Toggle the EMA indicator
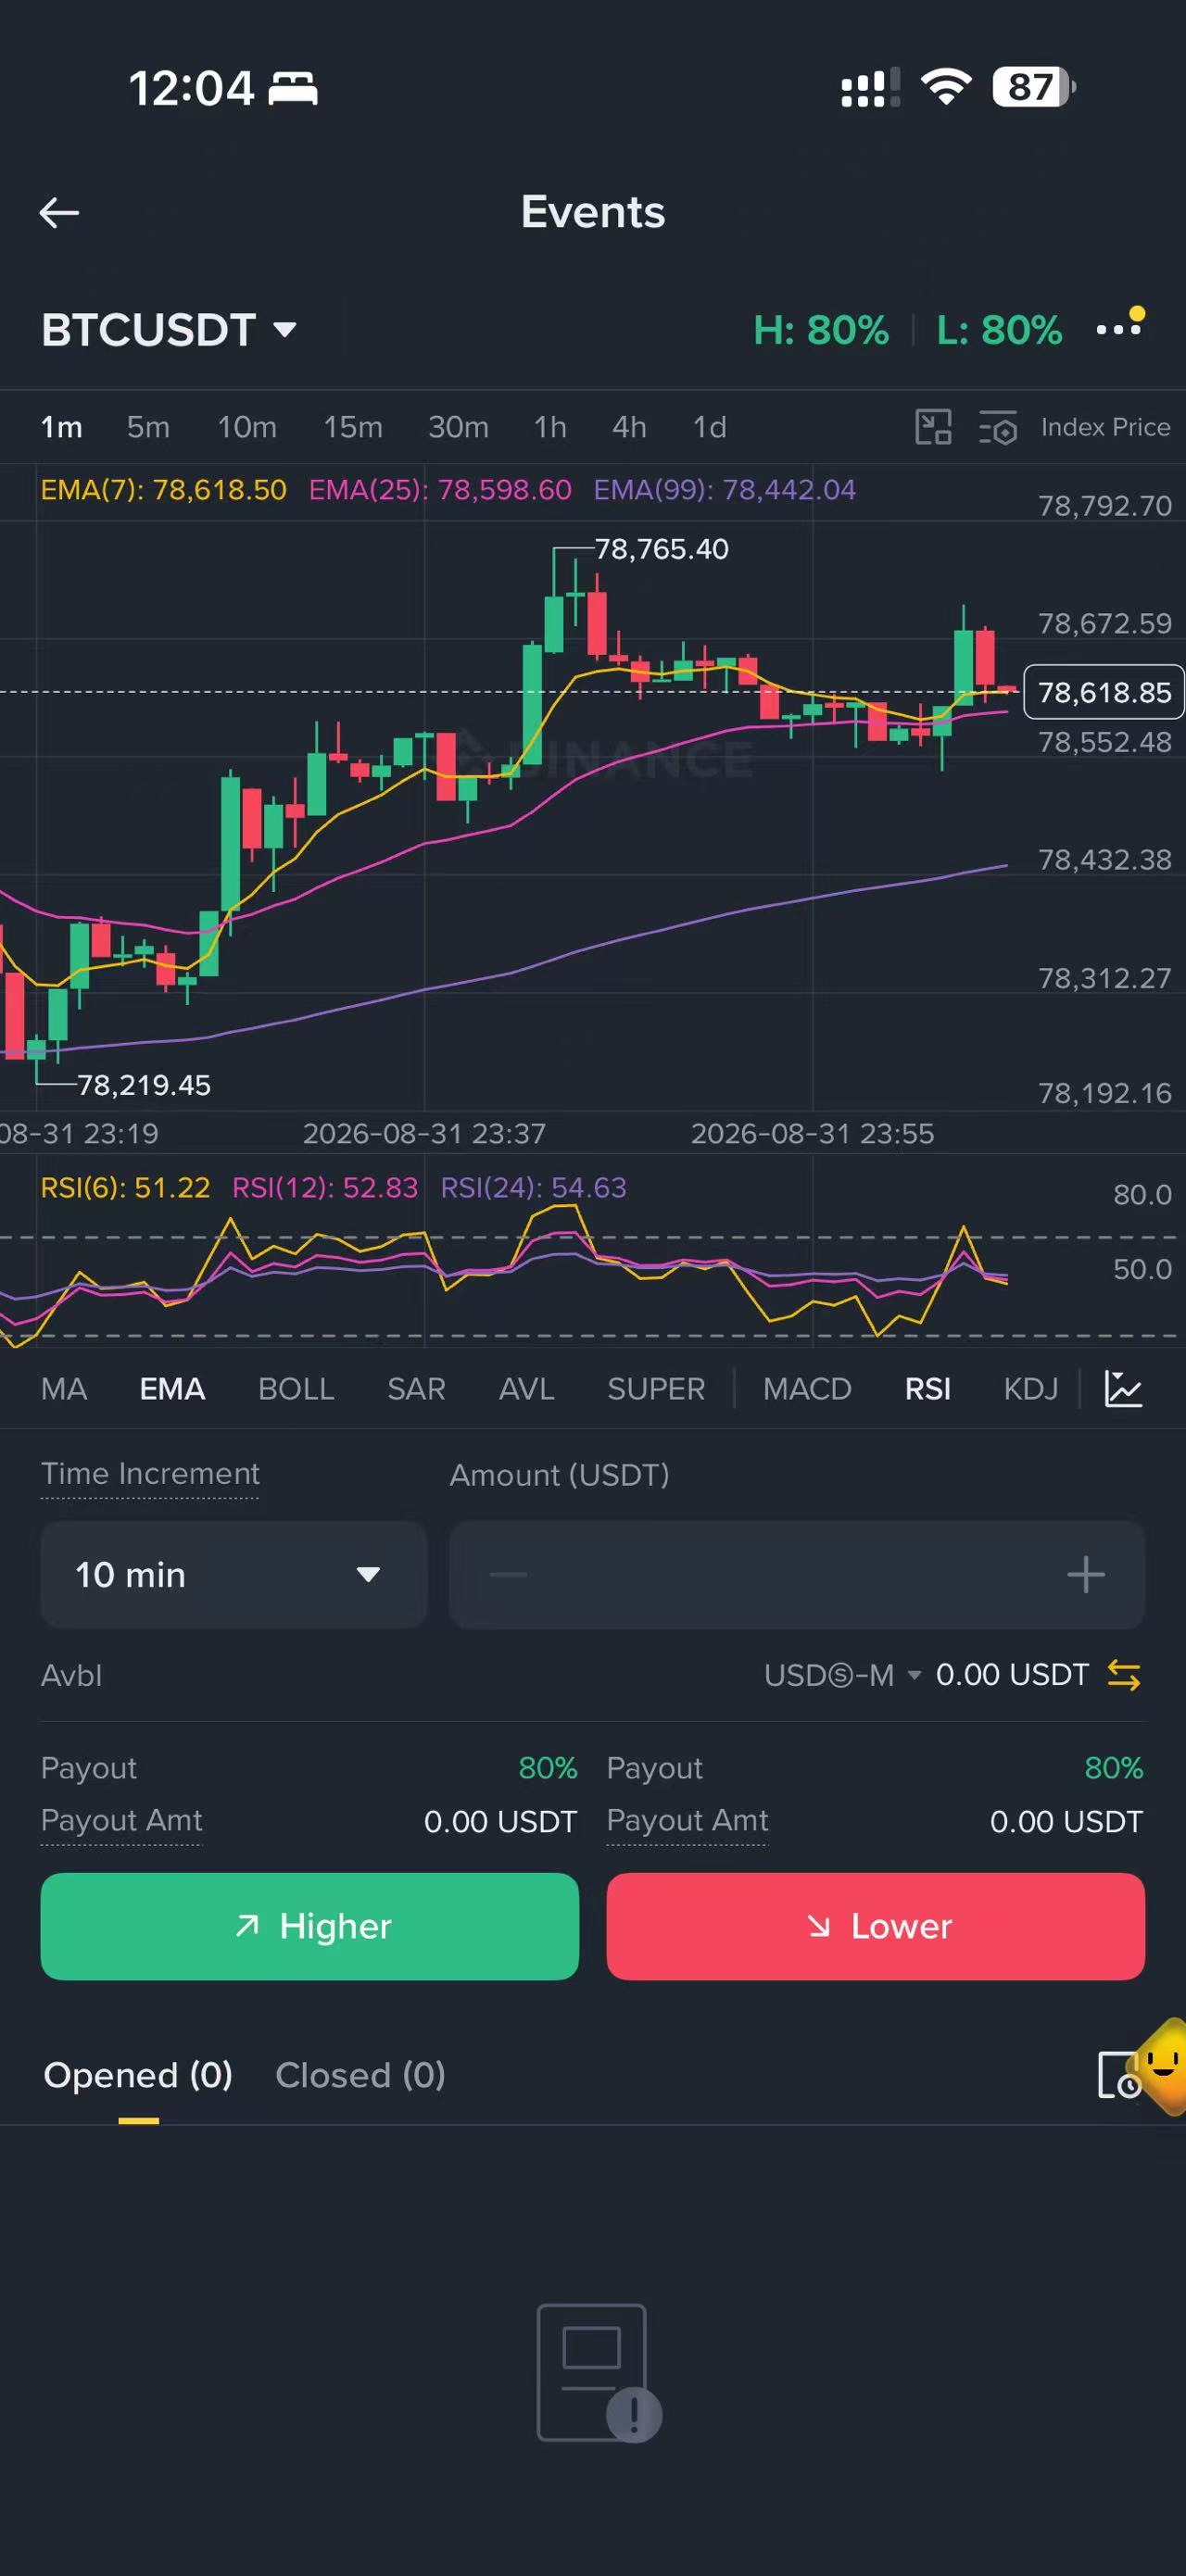The height and width of the screenshot is (2576, 1186). coord(172,1388)
